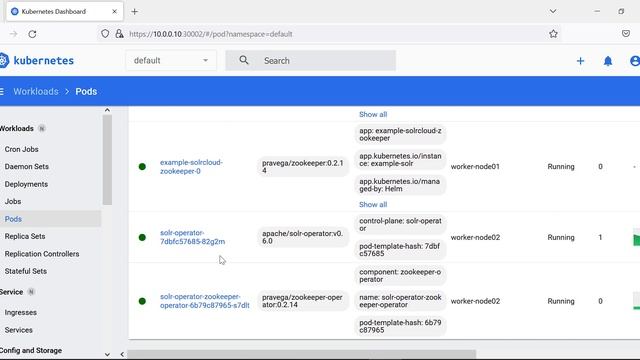Open Deployments in sidebar

pyautogui.click(x=26, y=184)
